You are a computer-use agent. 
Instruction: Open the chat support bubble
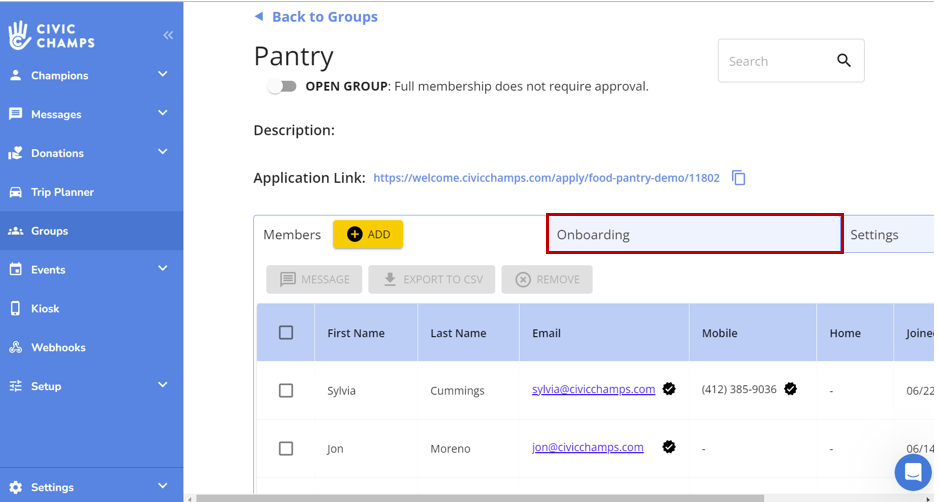pos(912,472)
